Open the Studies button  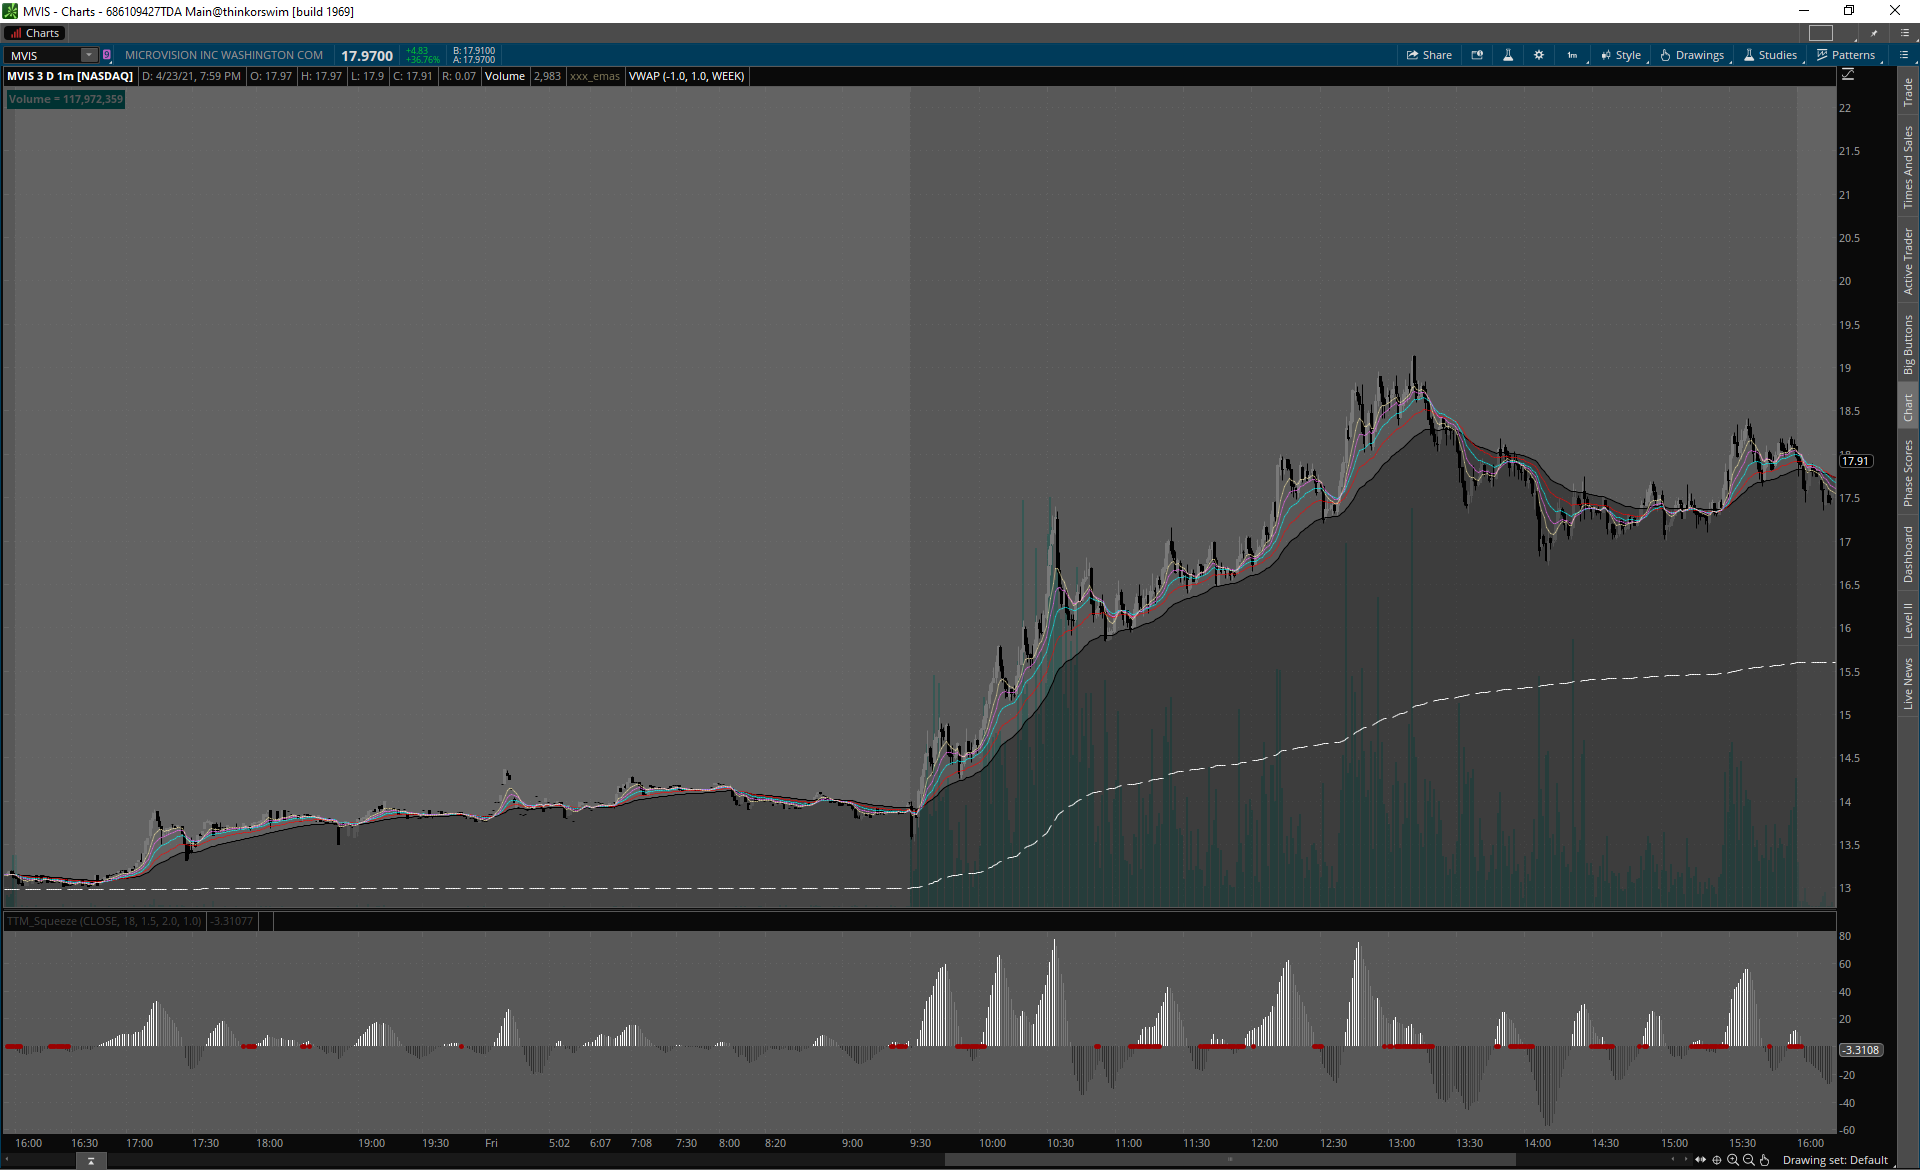tap(1770, 55)
